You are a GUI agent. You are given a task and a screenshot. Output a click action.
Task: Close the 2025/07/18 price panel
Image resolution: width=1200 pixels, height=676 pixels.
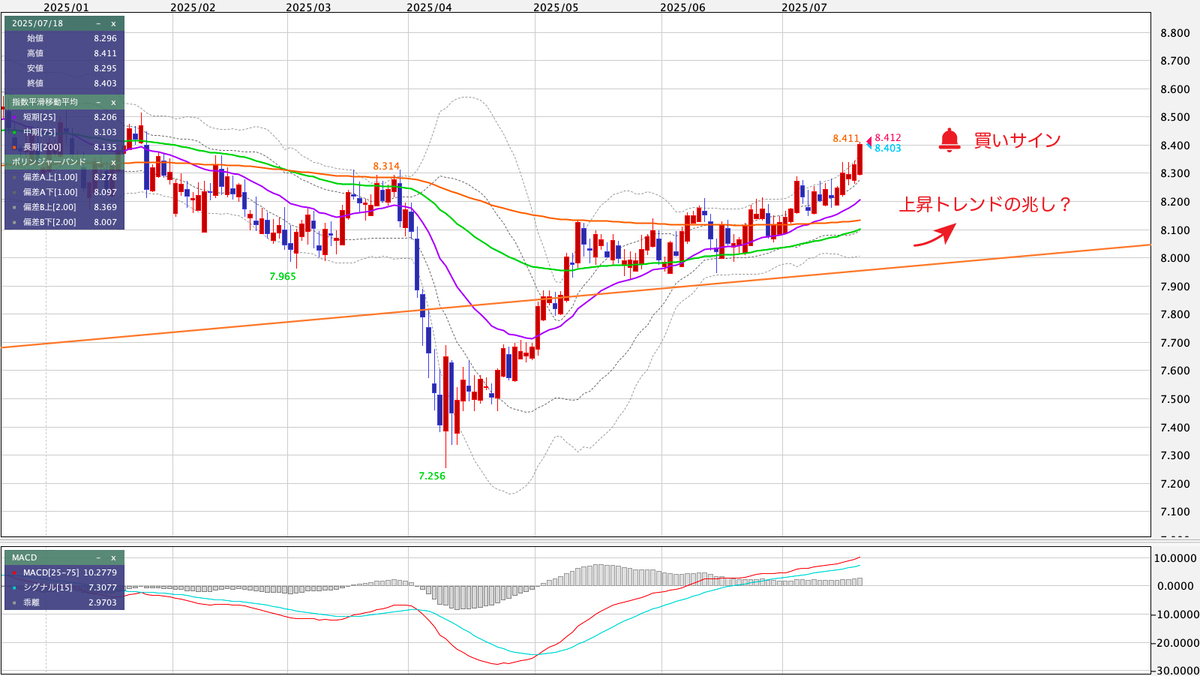tap(113, 23)
